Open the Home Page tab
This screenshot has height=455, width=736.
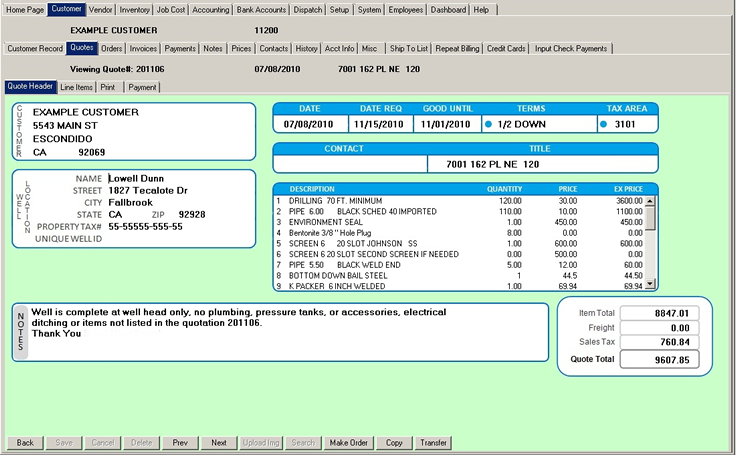[25, 9]
